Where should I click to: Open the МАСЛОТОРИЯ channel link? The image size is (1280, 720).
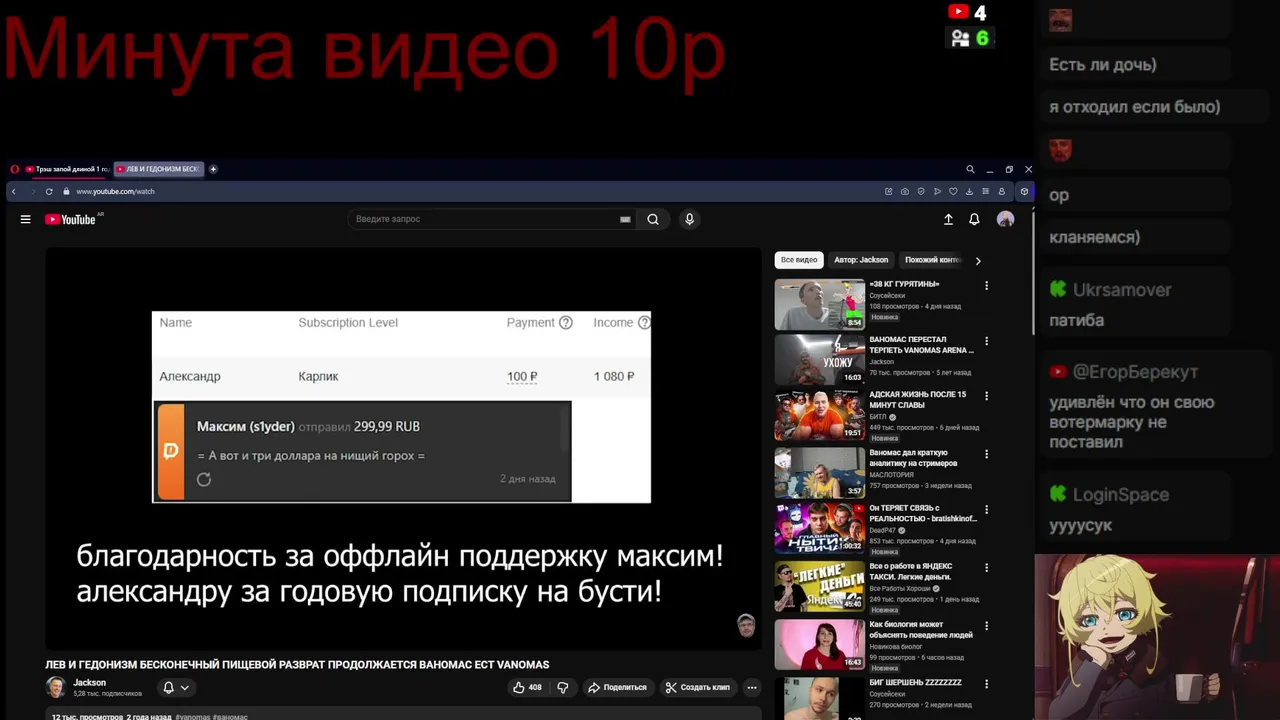click(x=891, y=475)
